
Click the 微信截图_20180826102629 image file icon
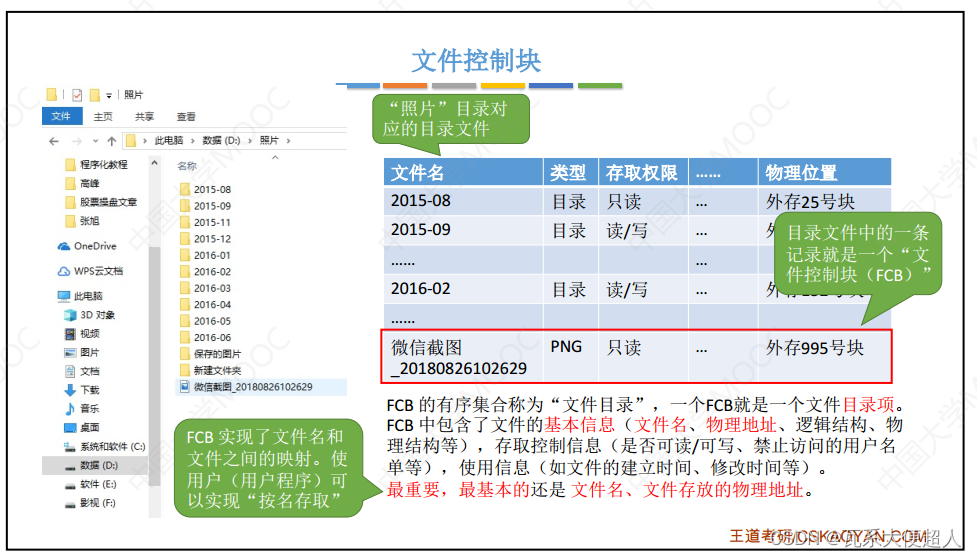[x=184, y=387]
